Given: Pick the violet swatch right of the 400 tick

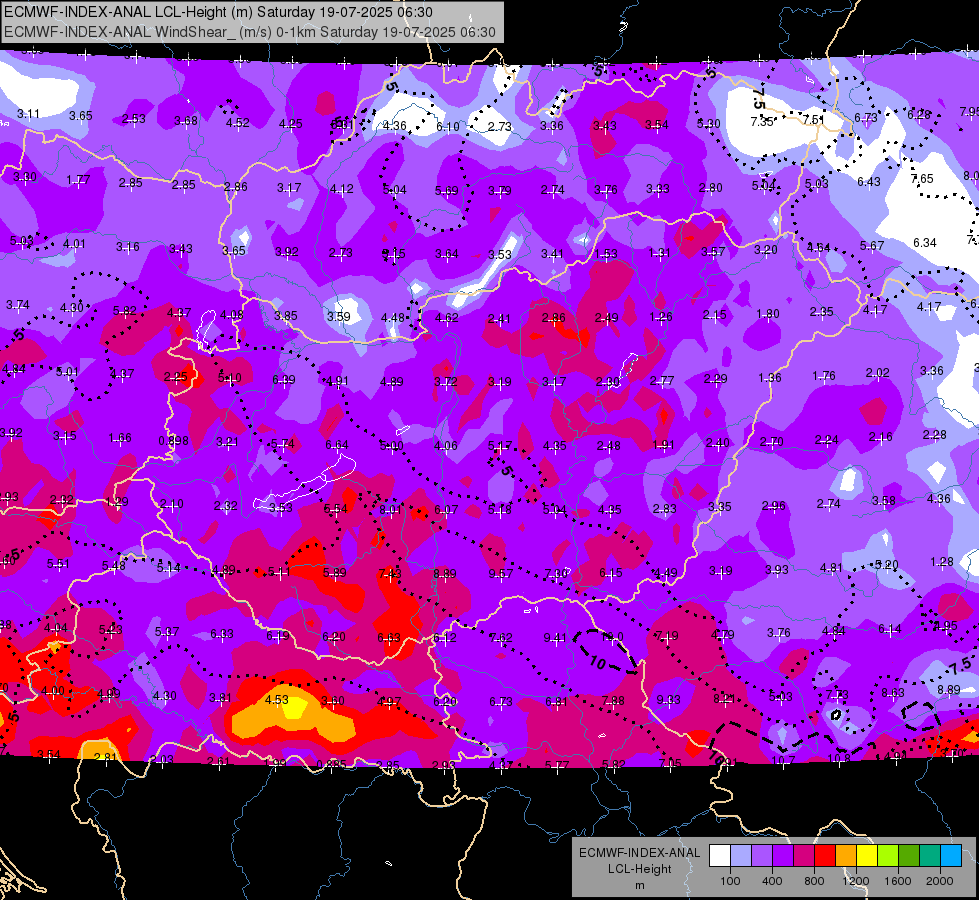Looking at the screenshot, I should pos(783,856).
